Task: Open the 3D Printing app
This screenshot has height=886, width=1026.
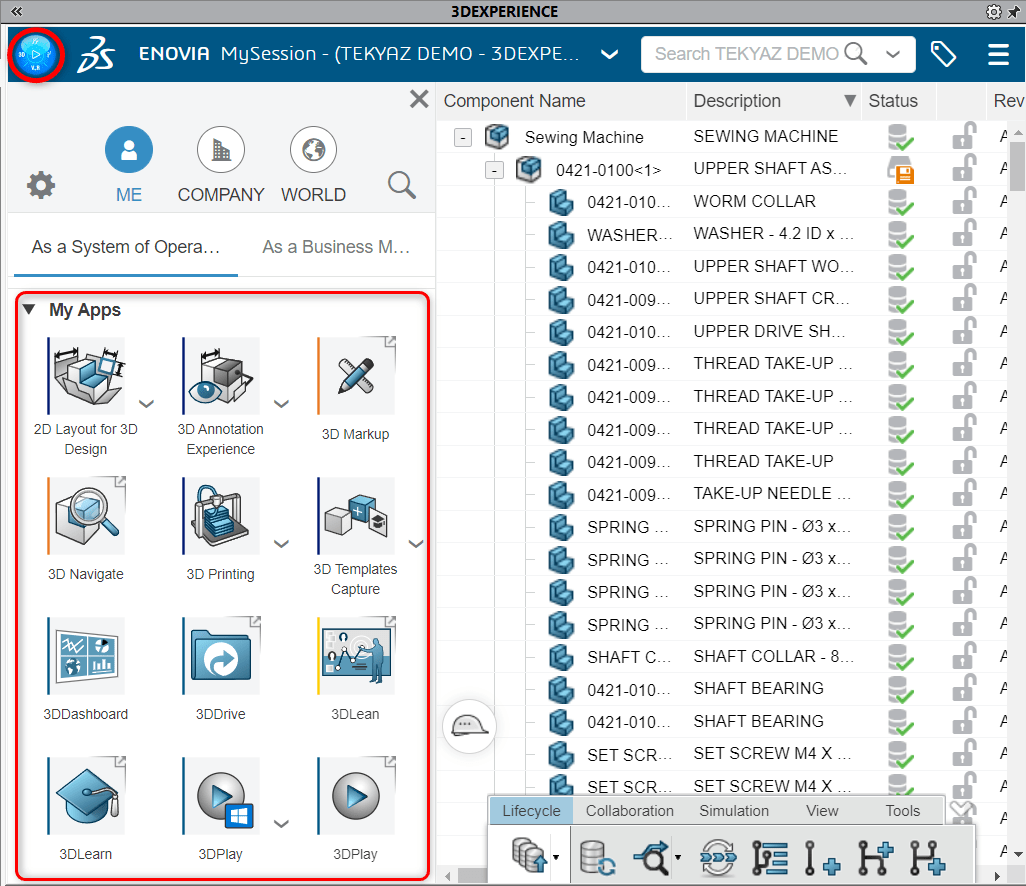Action: point(221,516)
